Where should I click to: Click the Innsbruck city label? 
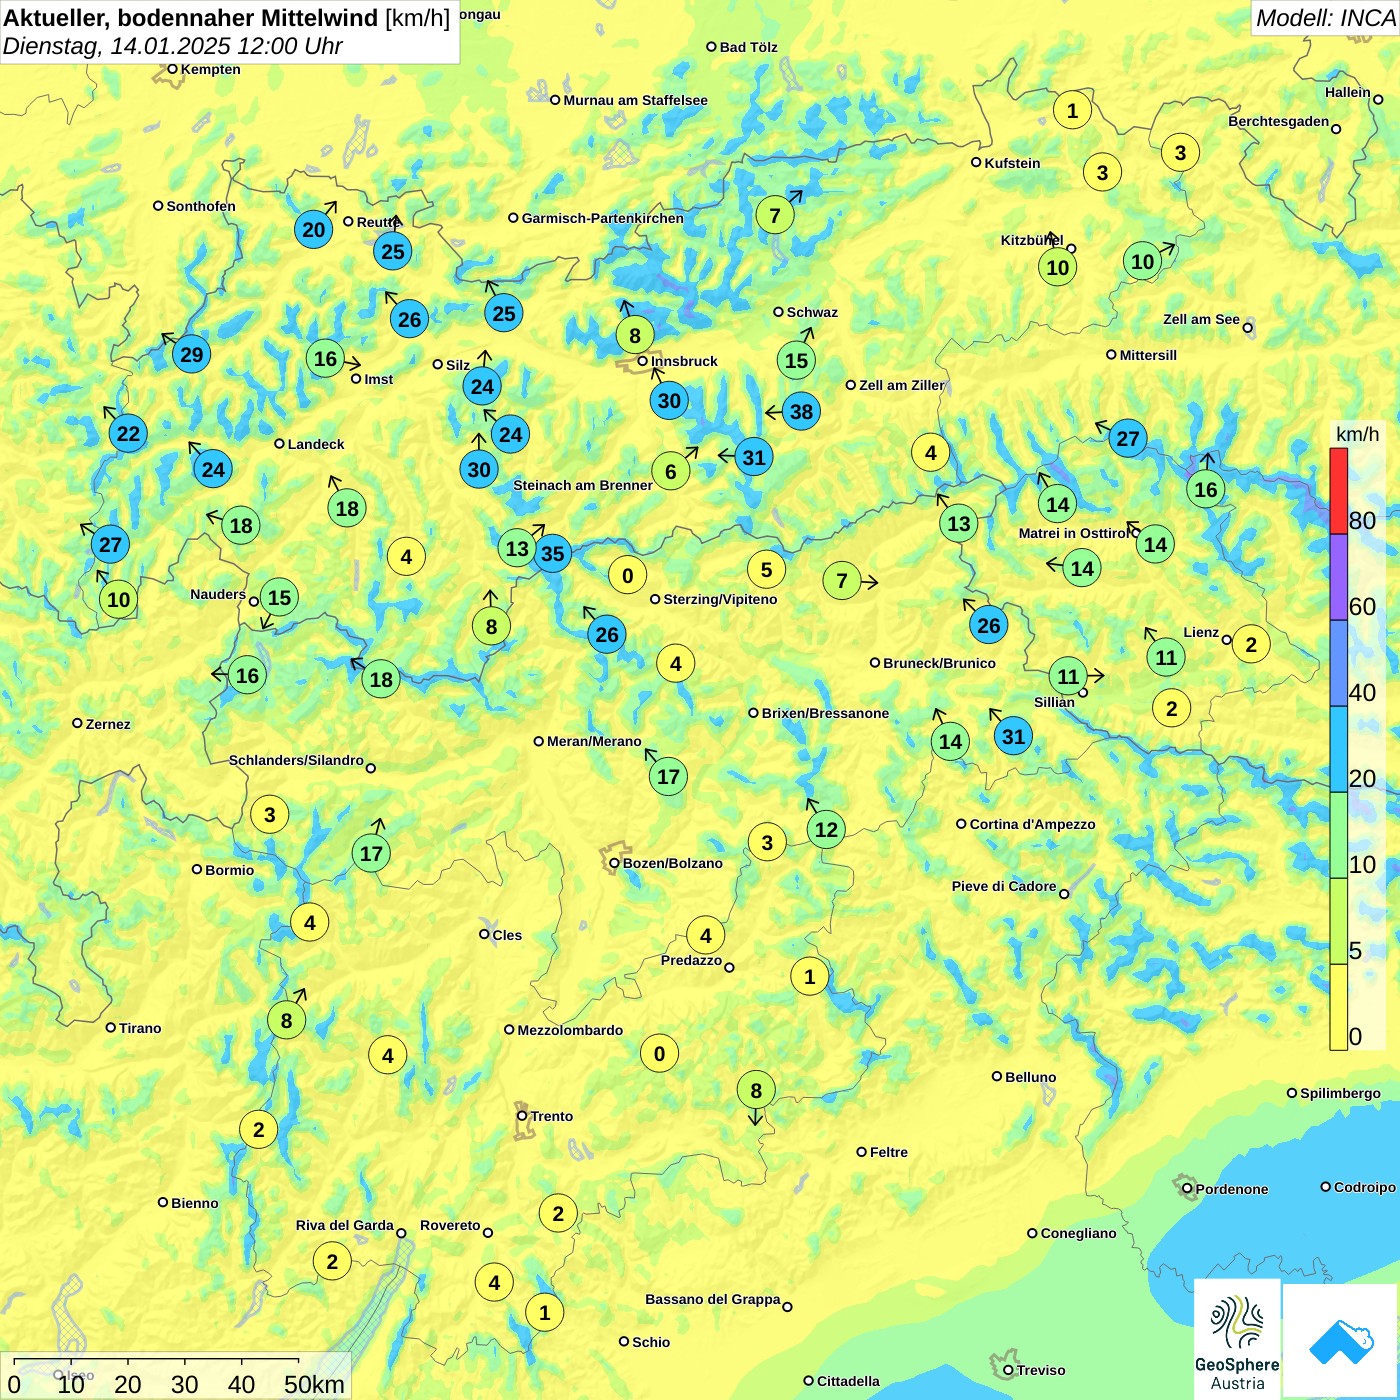click(684, 361)
